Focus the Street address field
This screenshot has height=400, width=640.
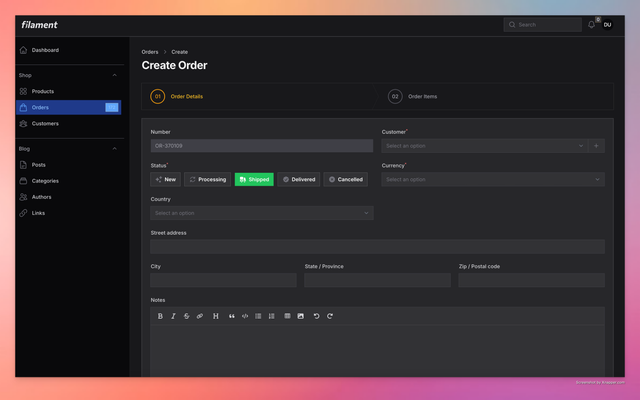pyautogui.click(x=377, y=247)
